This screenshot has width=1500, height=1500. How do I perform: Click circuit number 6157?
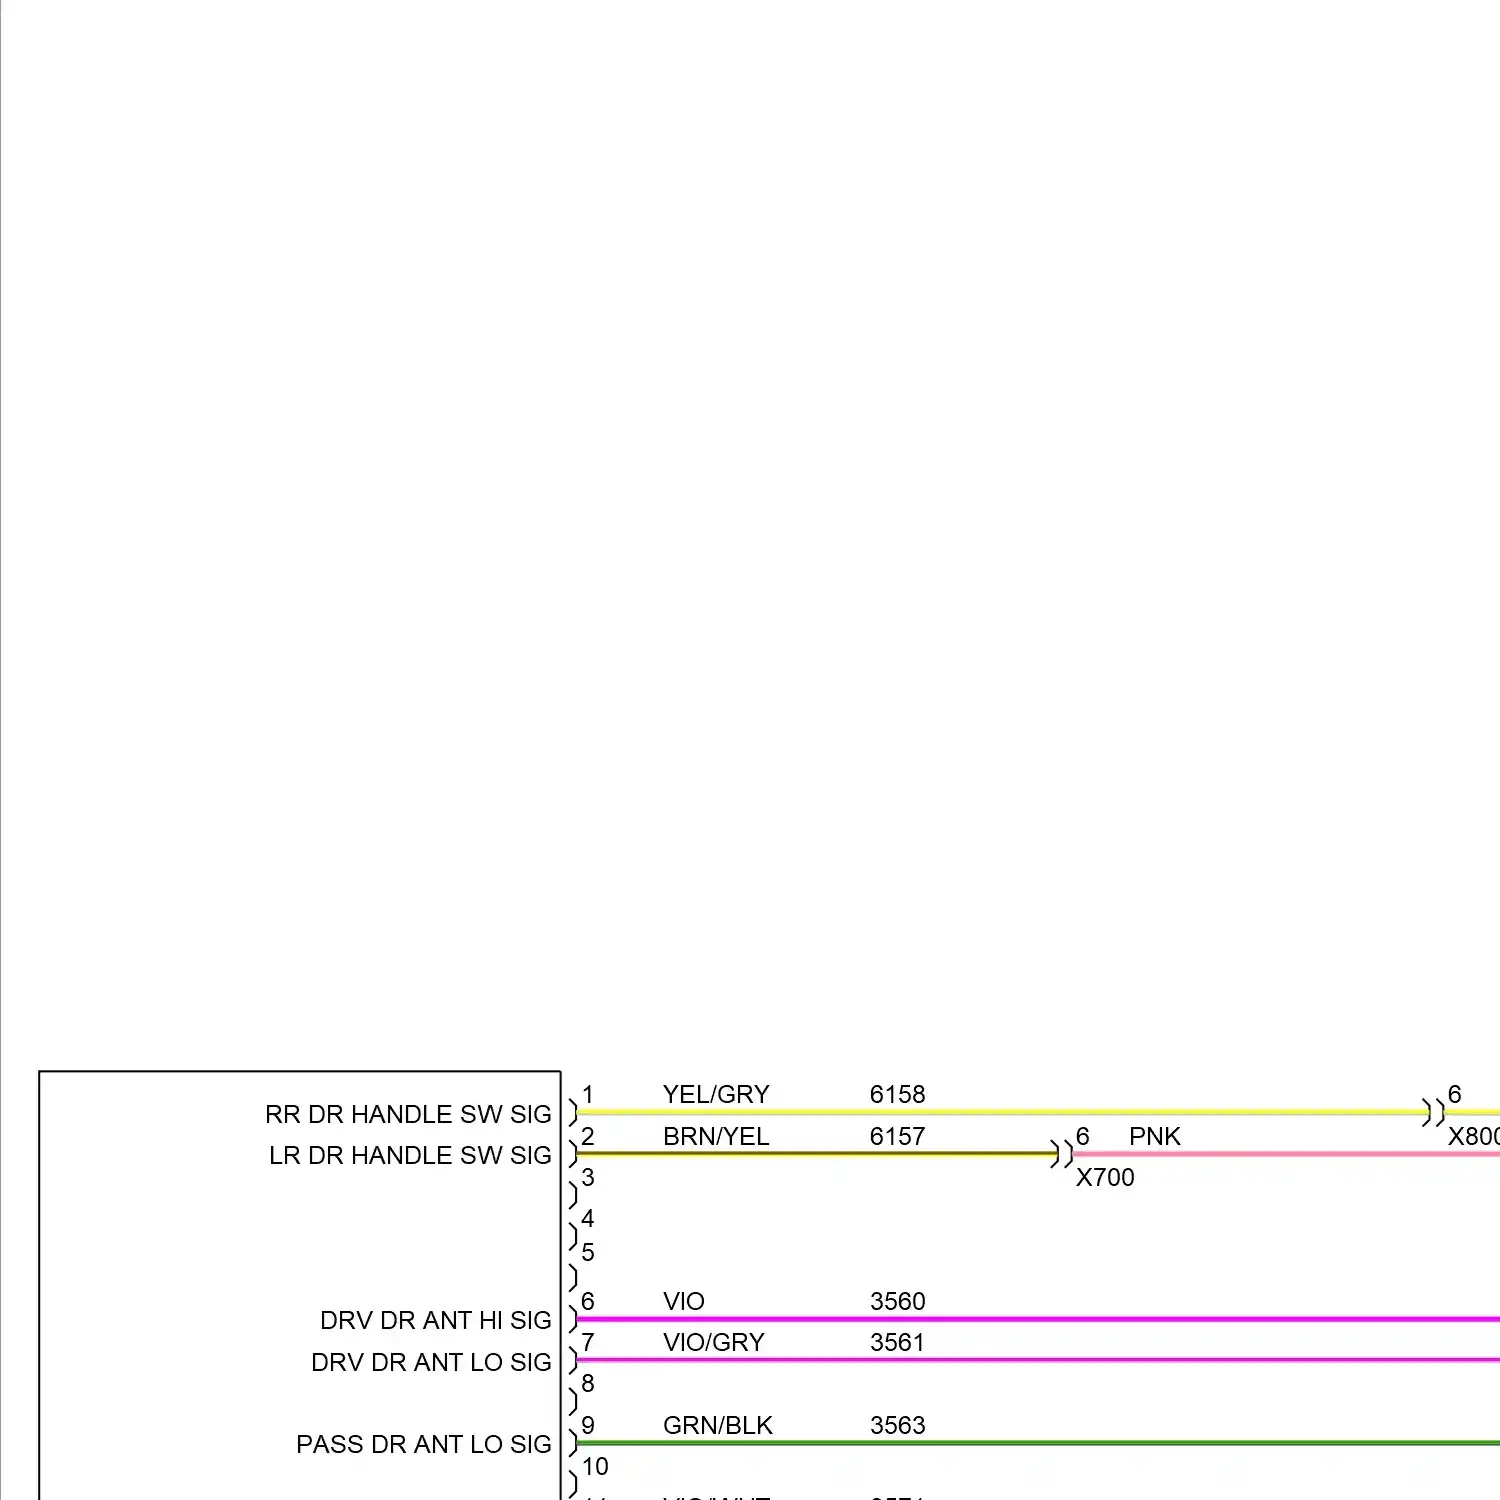click(x=897, y=1136)
